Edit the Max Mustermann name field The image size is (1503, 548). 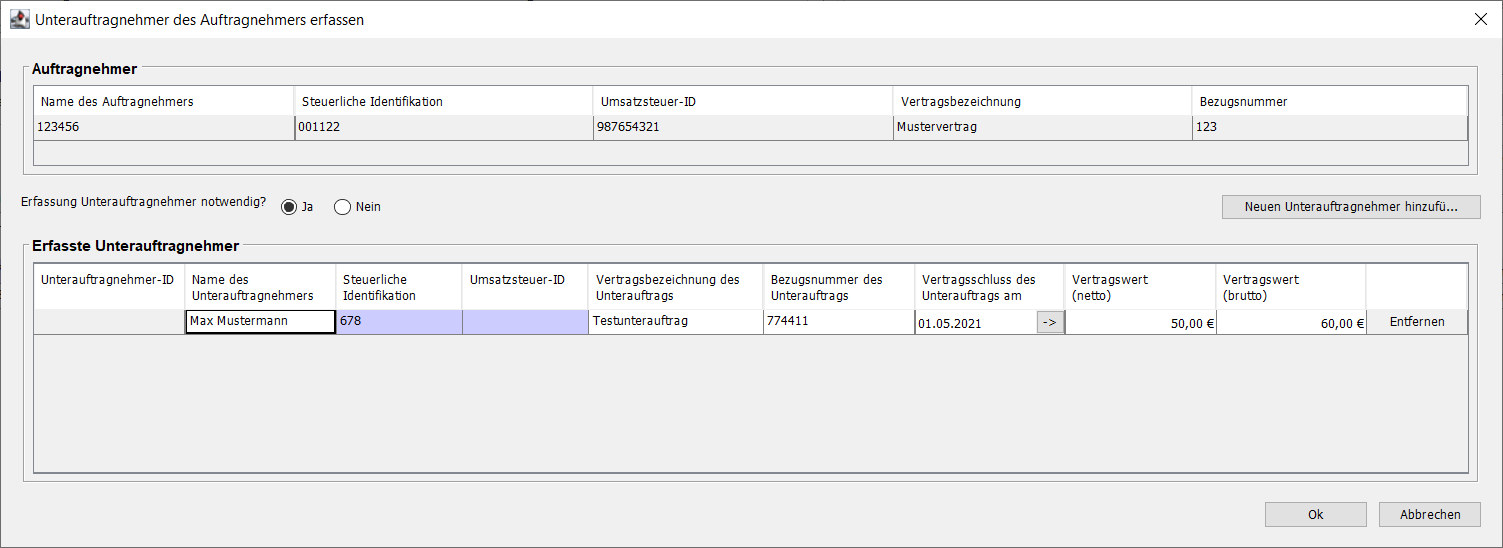click(x=260, y=322)
